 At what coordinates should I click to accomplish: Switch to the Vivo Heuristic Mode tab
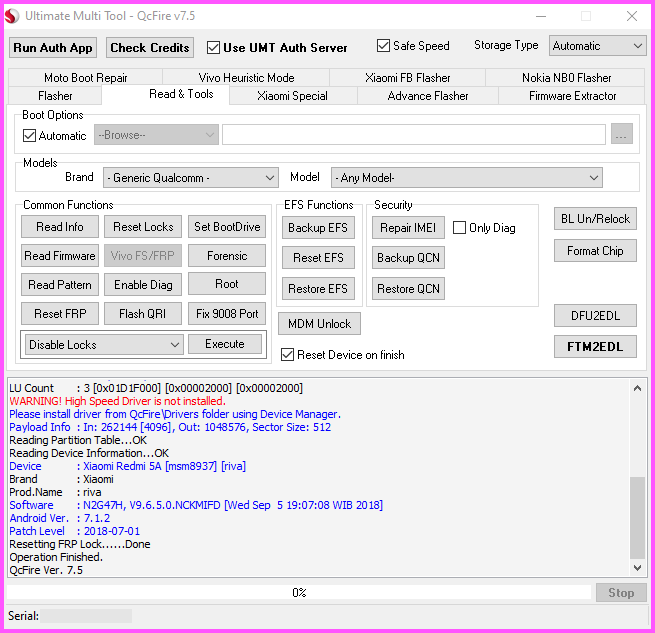pyautogui.click(x=246, y=78)
